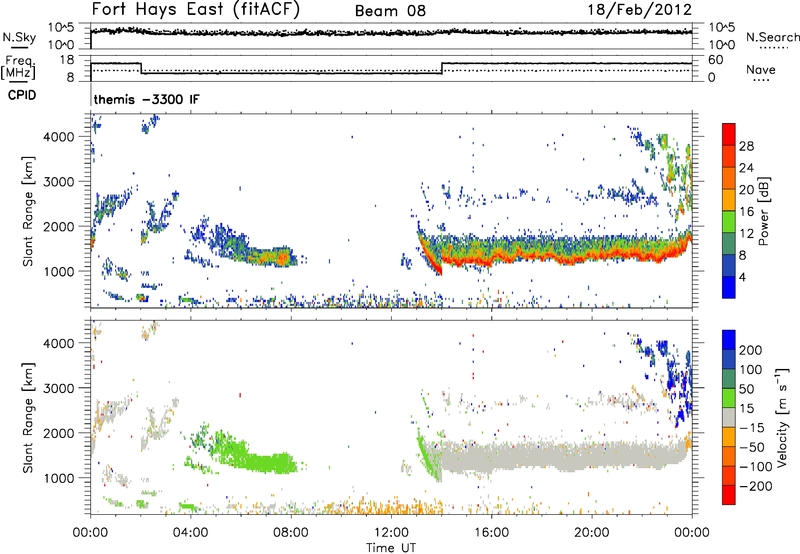The height and width of the screenshot is (554, 800).
Task: Select the gray -15 to 15 Velocity segment
Action: (729, 417)
